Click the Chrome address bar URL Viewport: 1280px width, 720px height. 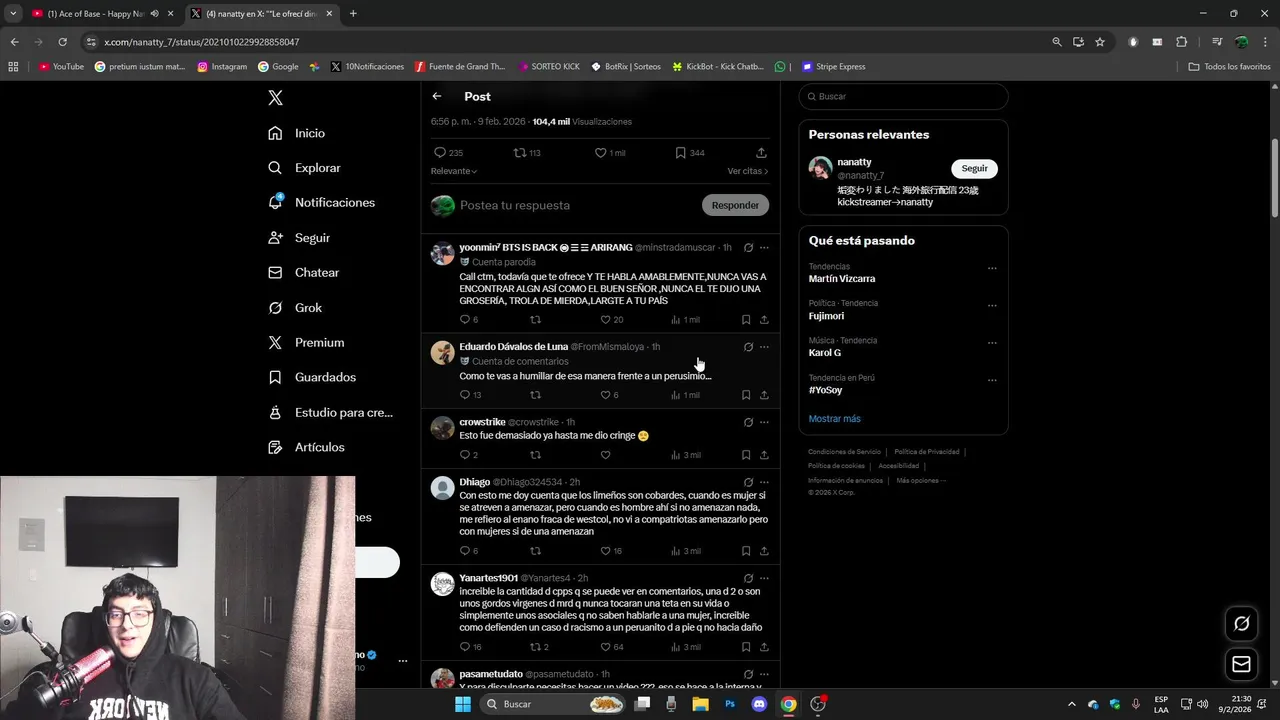(202, 42)
